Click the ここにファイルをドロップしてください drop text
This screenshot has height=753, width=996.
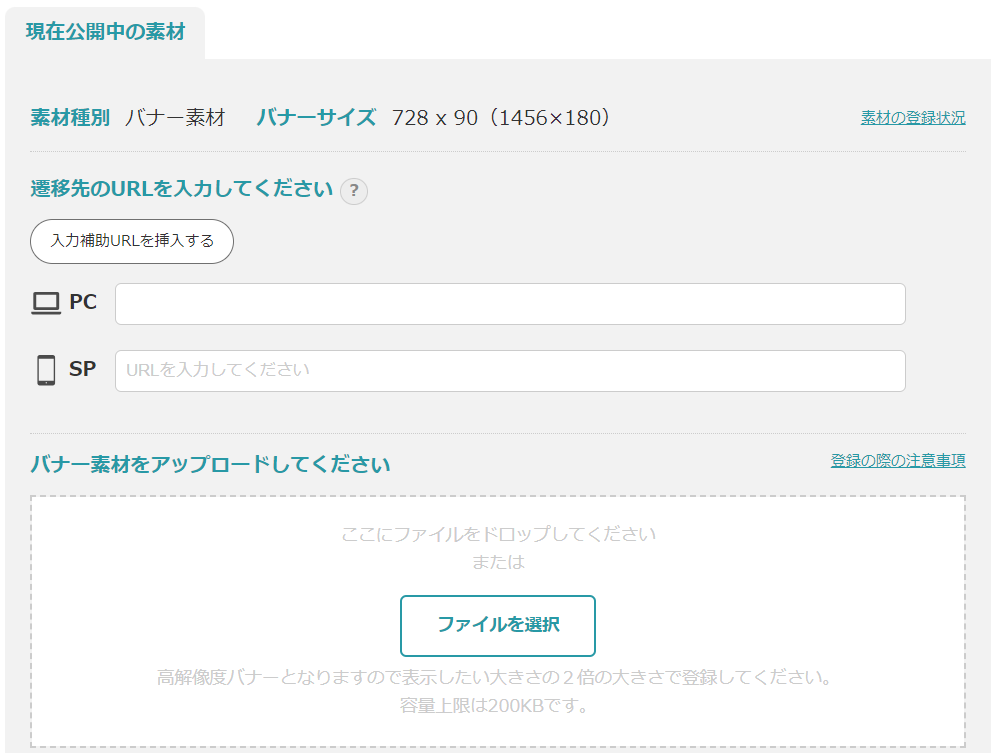tap(498, 534)
